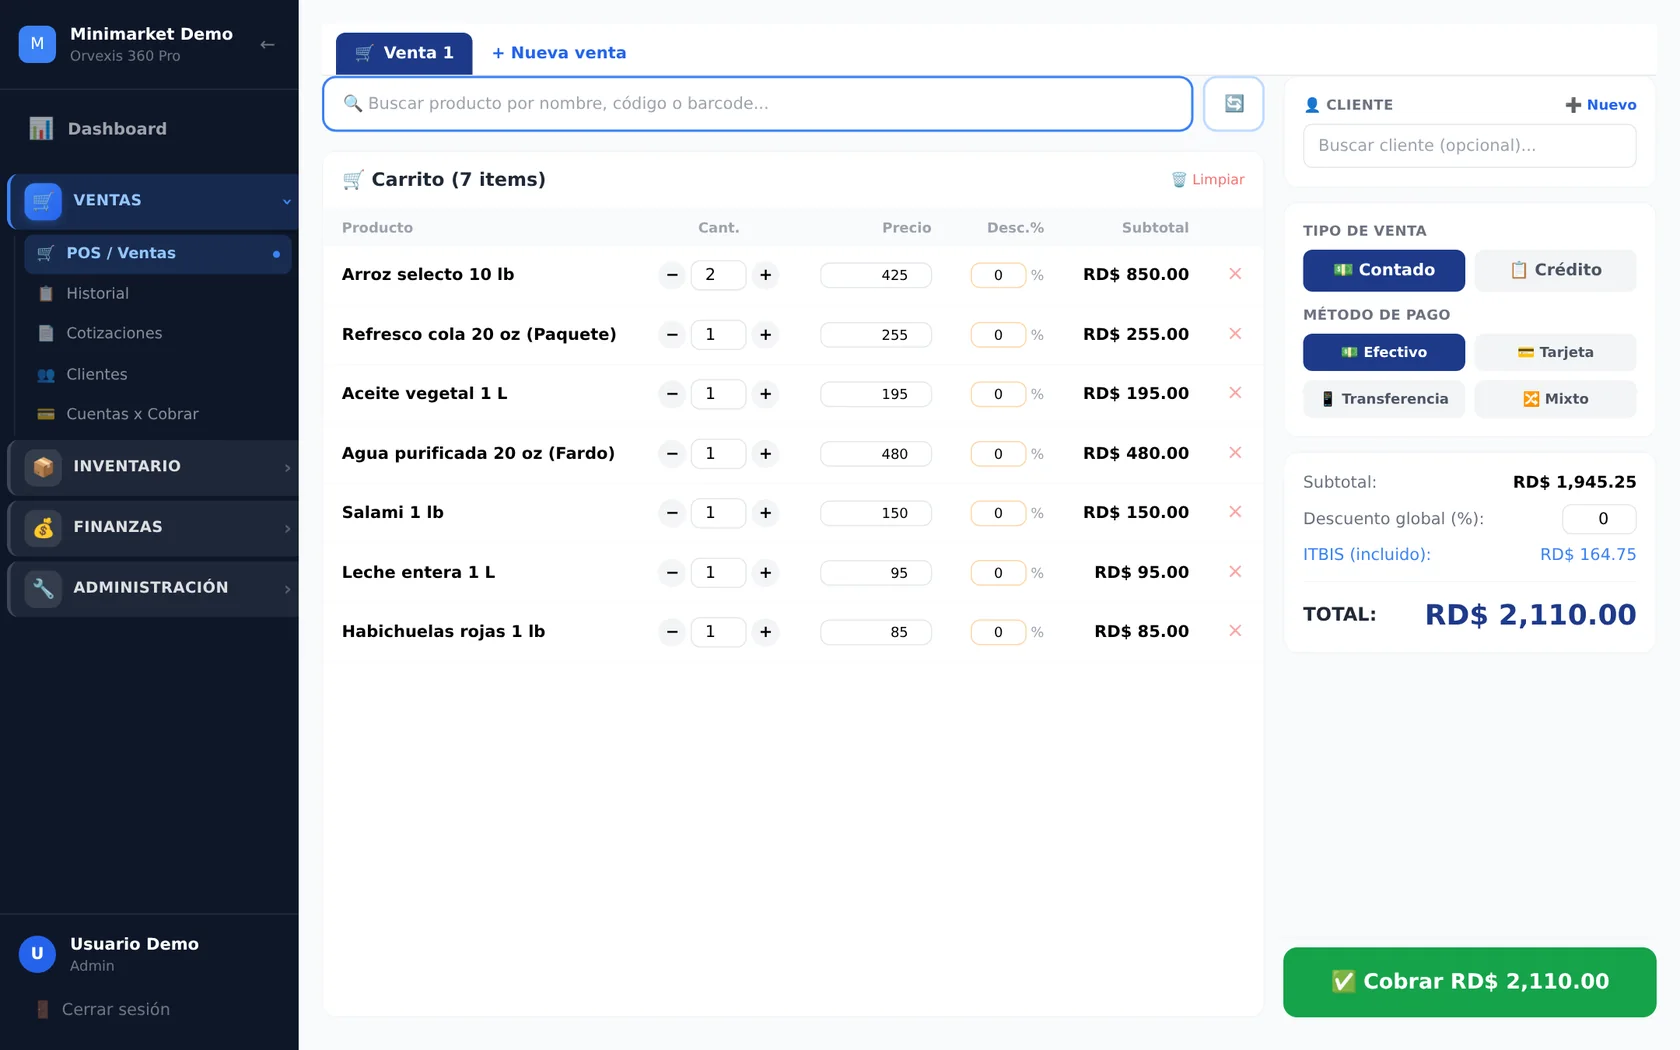The width and height of the screenshot is (1680, 1050).
Task: Remove Habichuelas rojas 1 lb item
Action: pos(1235,631)
